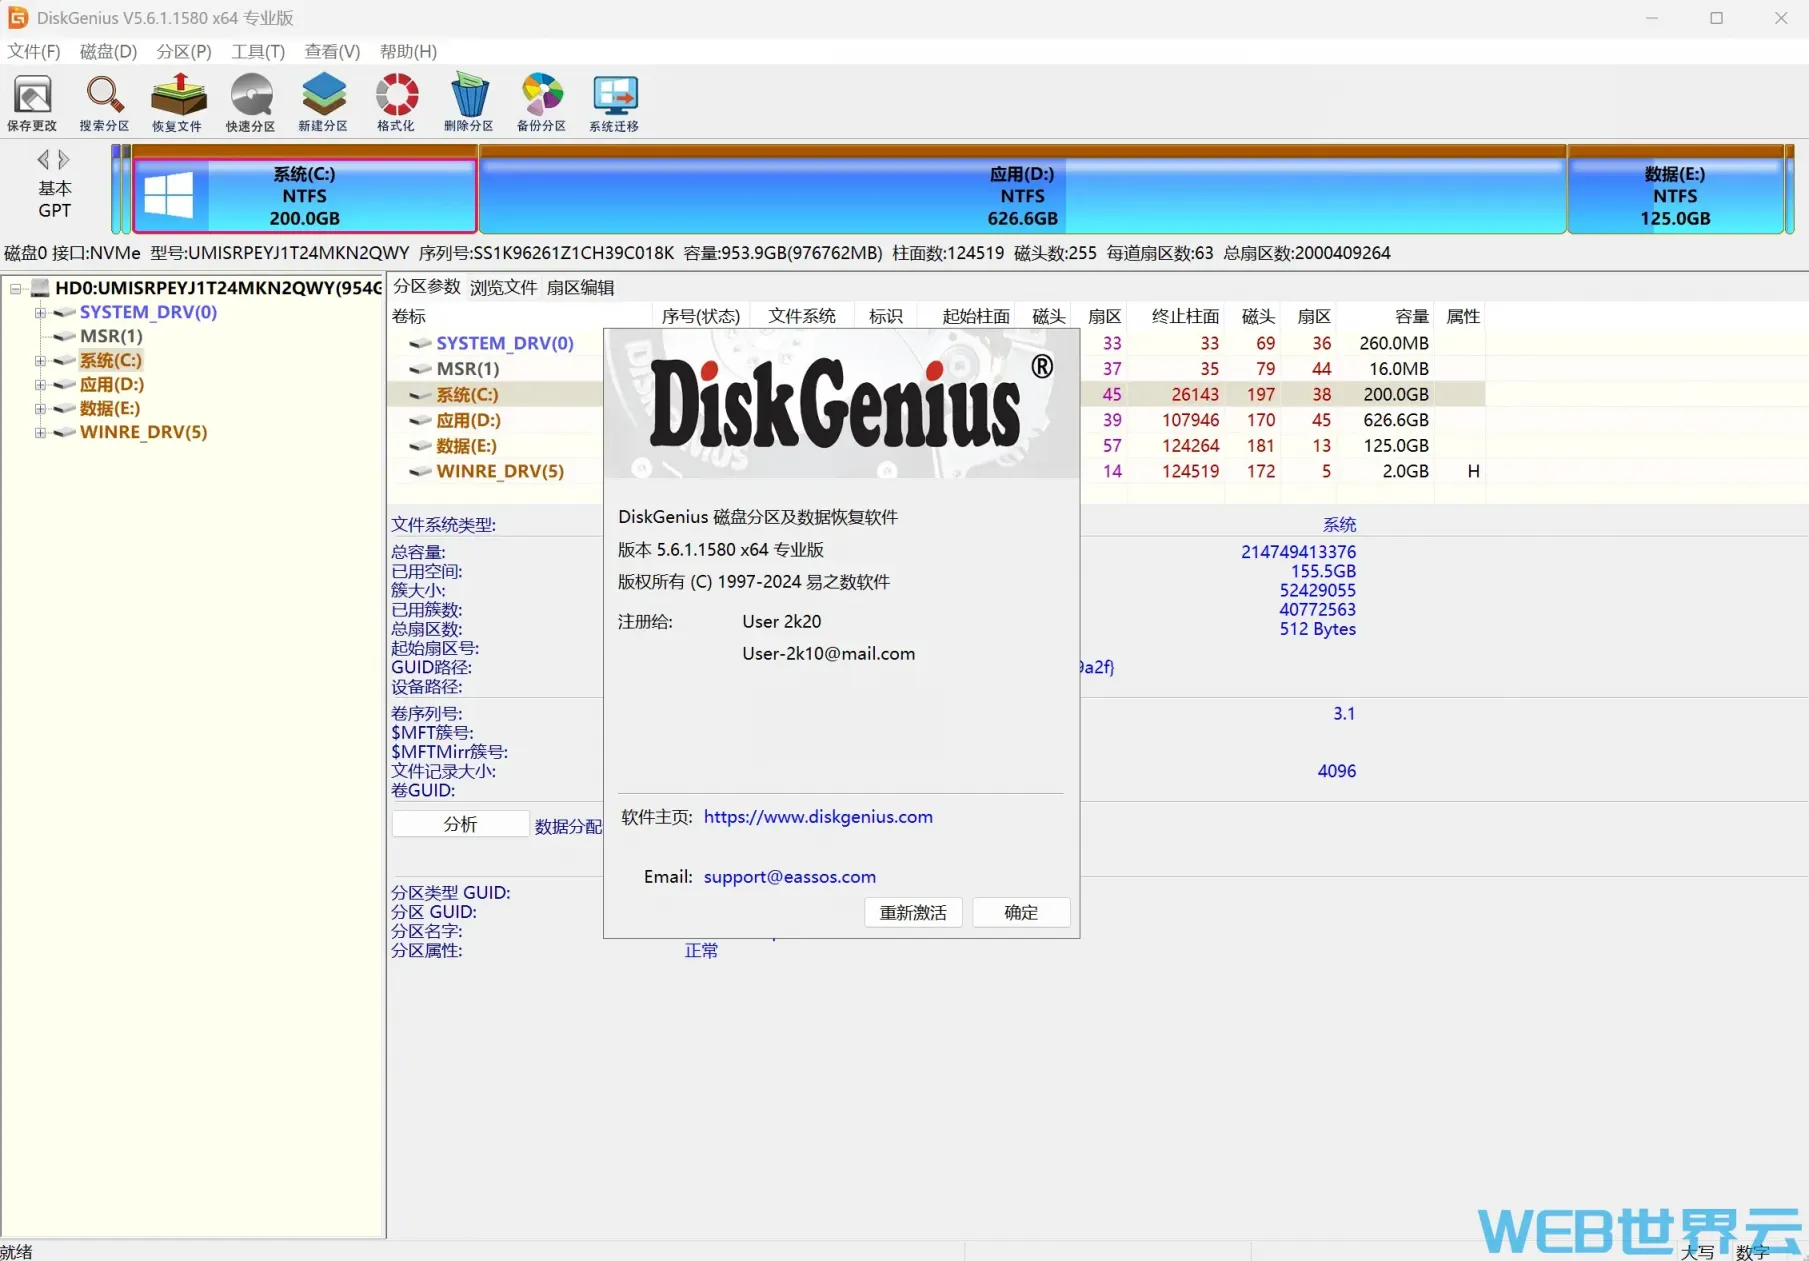This screenshot has height=1261, width=1809.
Task: Open the 查看(V) menu
Action: coord(332,51)
